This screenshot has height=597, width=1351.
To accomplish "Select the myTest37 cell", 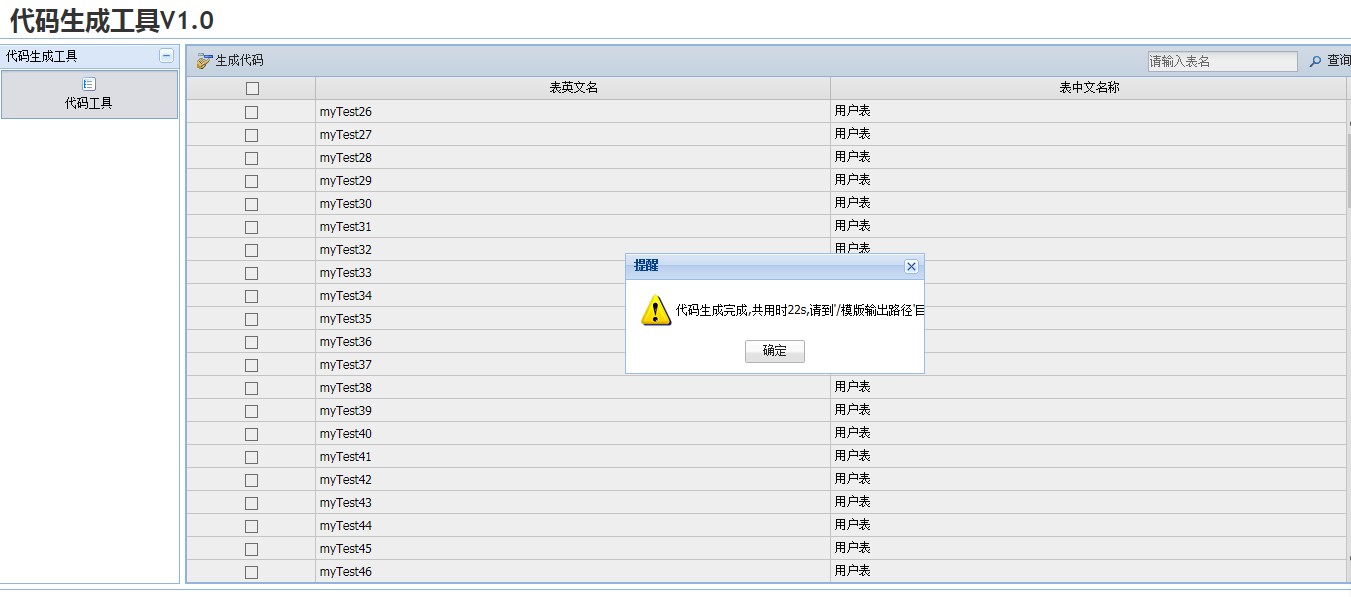I will (573, 365).
